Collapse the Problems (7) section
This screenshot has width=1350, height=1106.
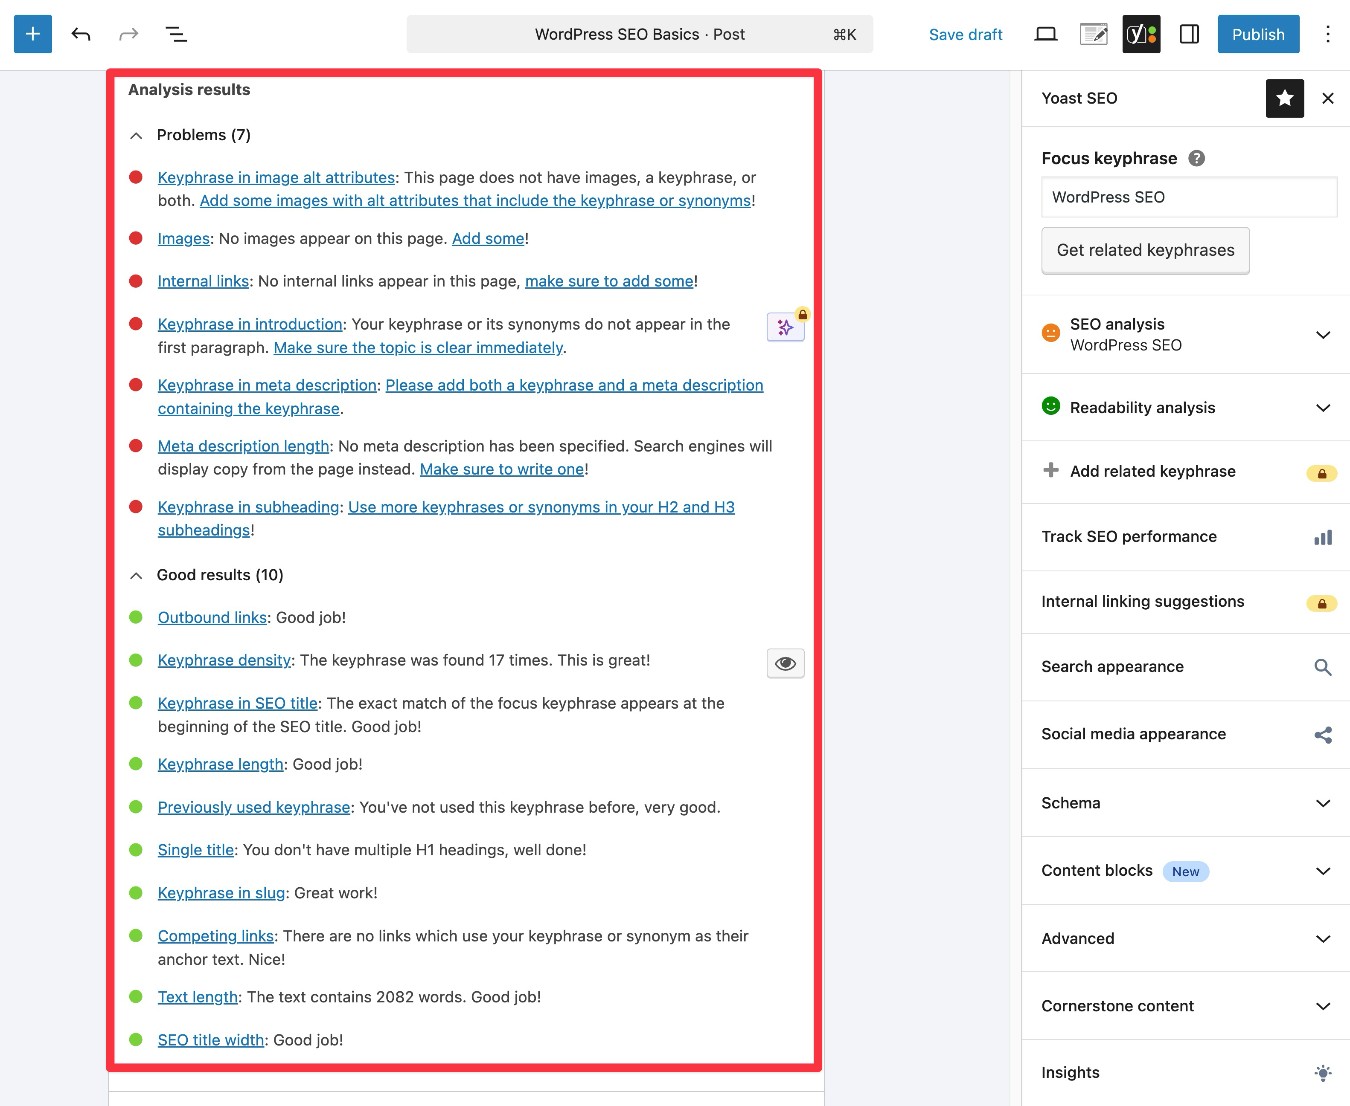pos(135,135)
